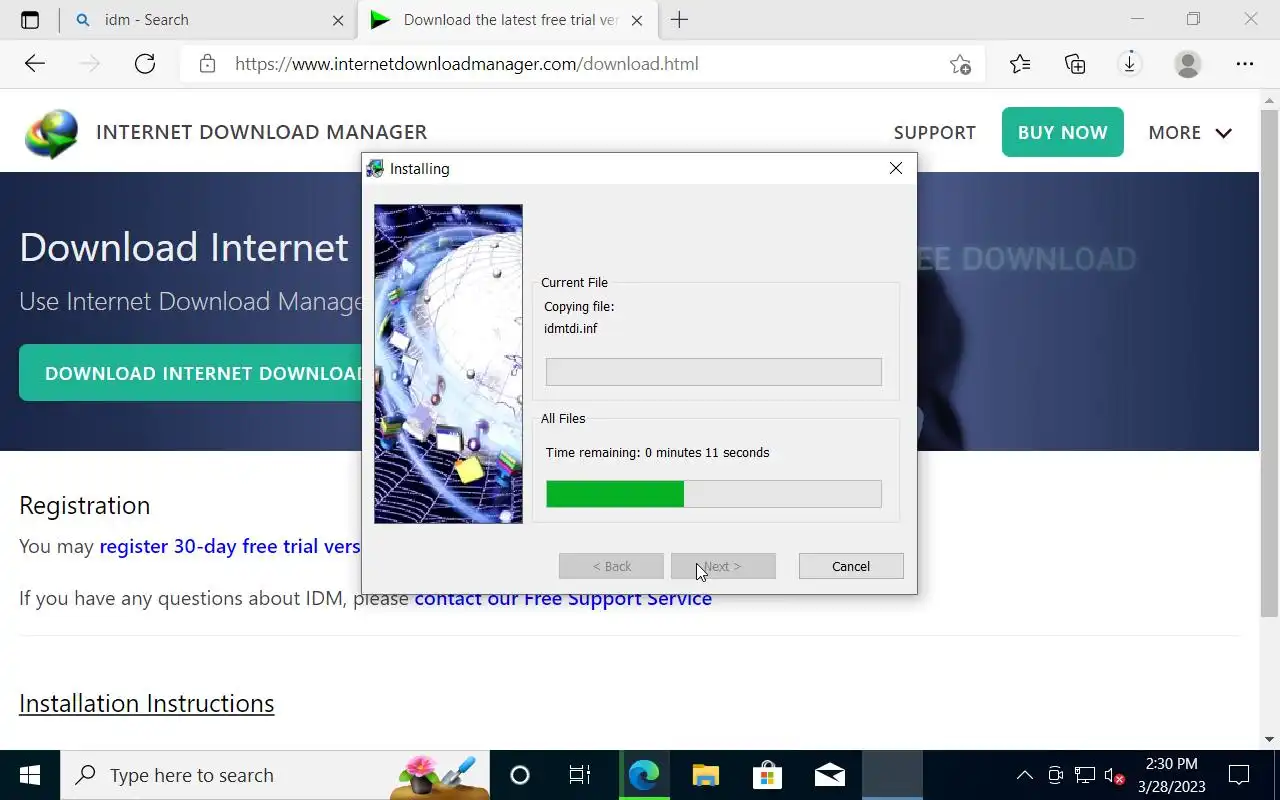Viewport: 1280px width, 800px height.
Task: Click the Windows taskbar search box
Action: 276,775
